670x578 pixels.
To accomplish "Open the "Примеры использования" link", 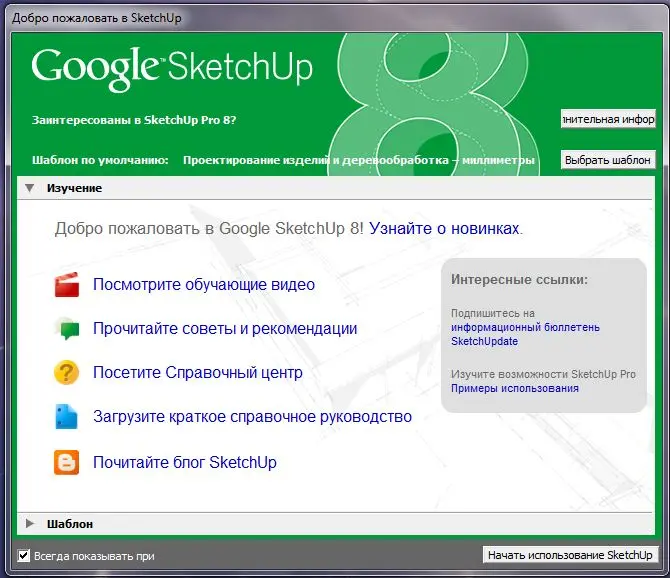I will 515,388.
